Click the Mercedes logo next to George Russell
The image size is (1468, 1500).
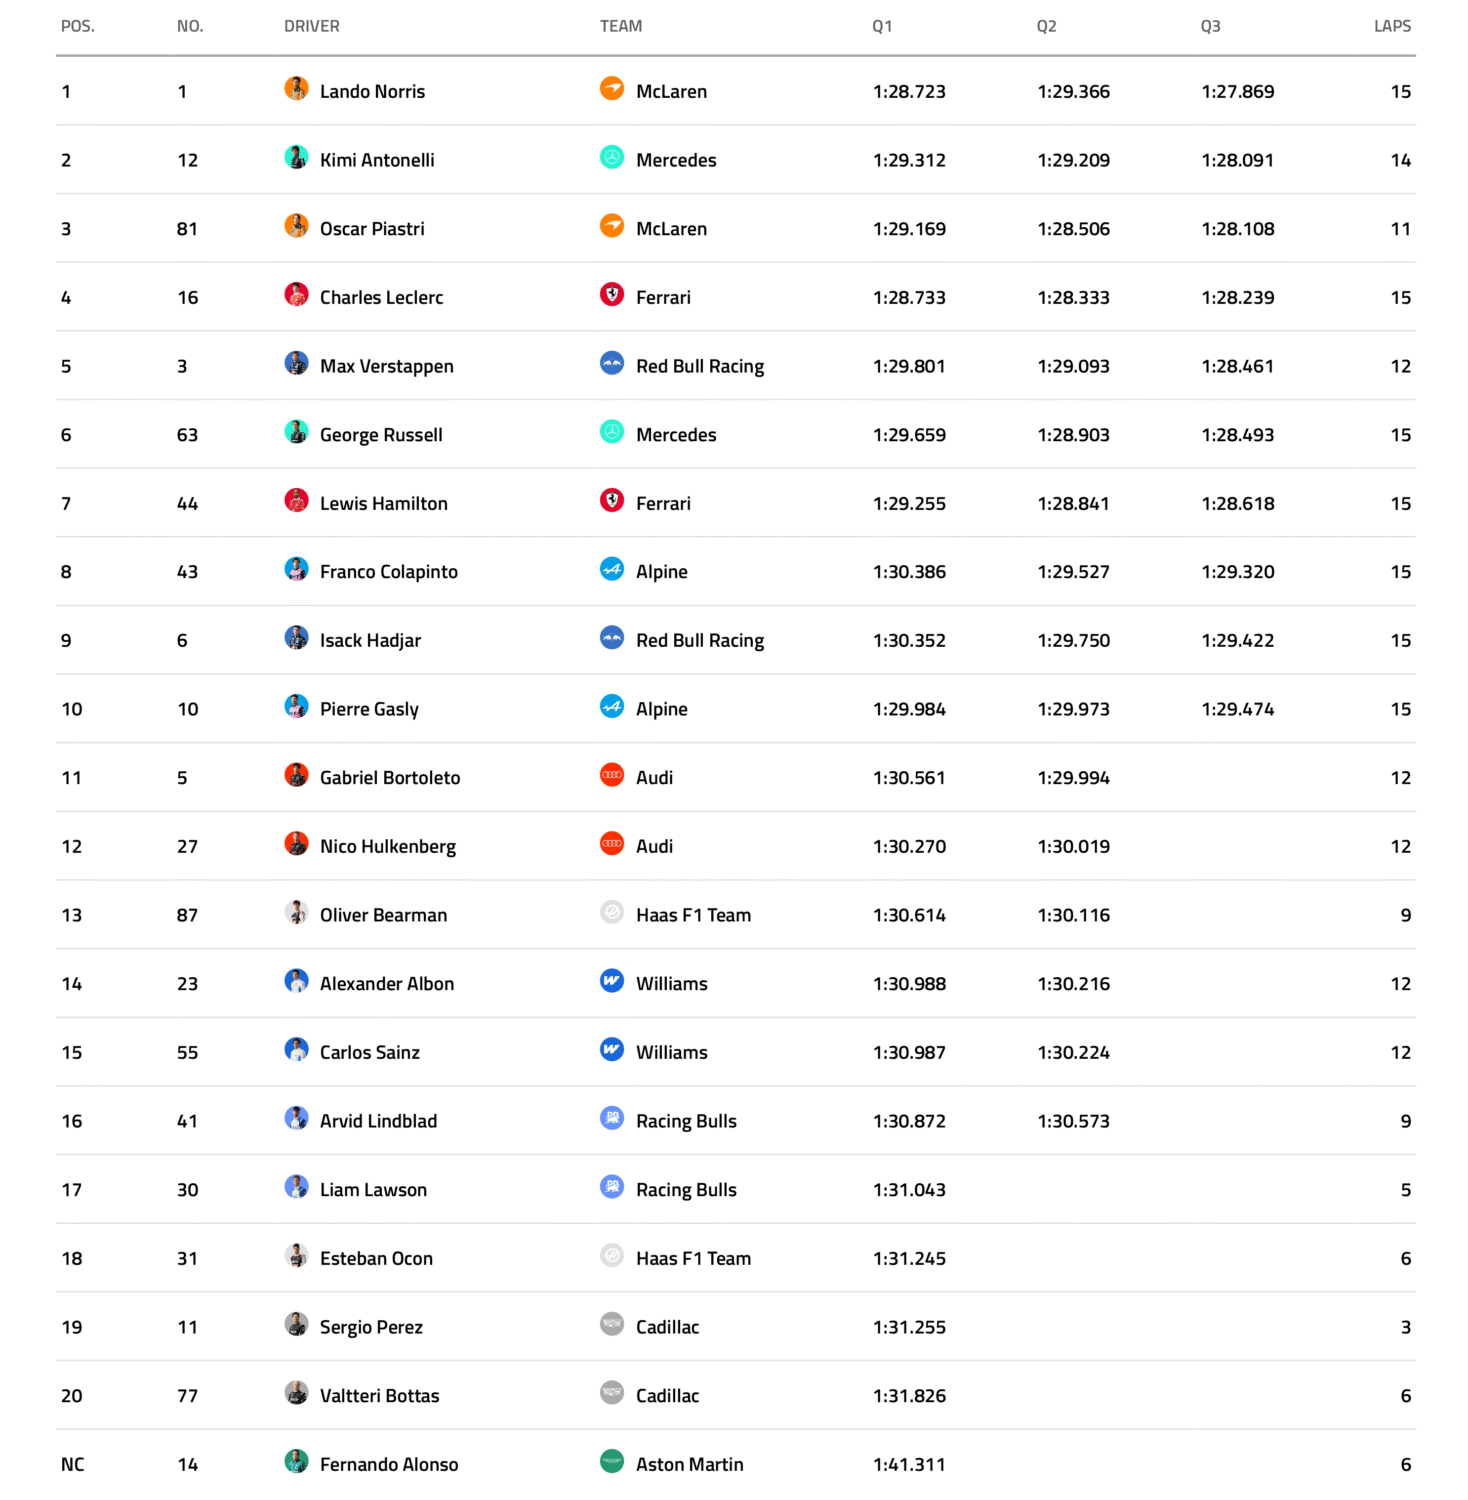point(612,432)
